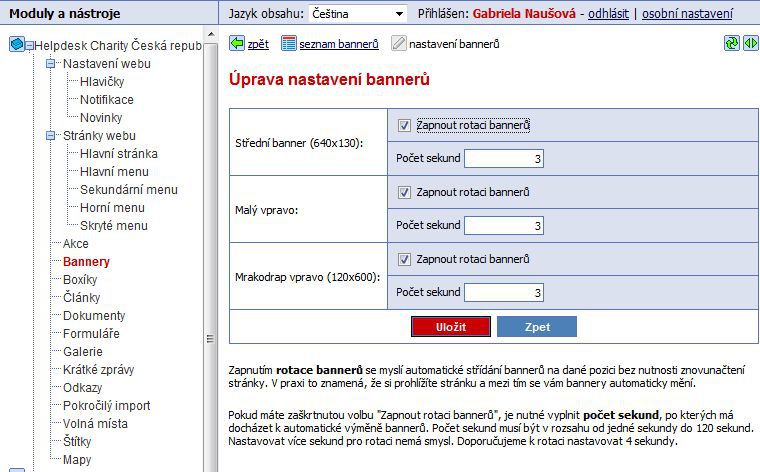The width and height of the screenshot is (760, 472).
Task: Select Galerie module in the tree
Action: (x=82, y=351)
